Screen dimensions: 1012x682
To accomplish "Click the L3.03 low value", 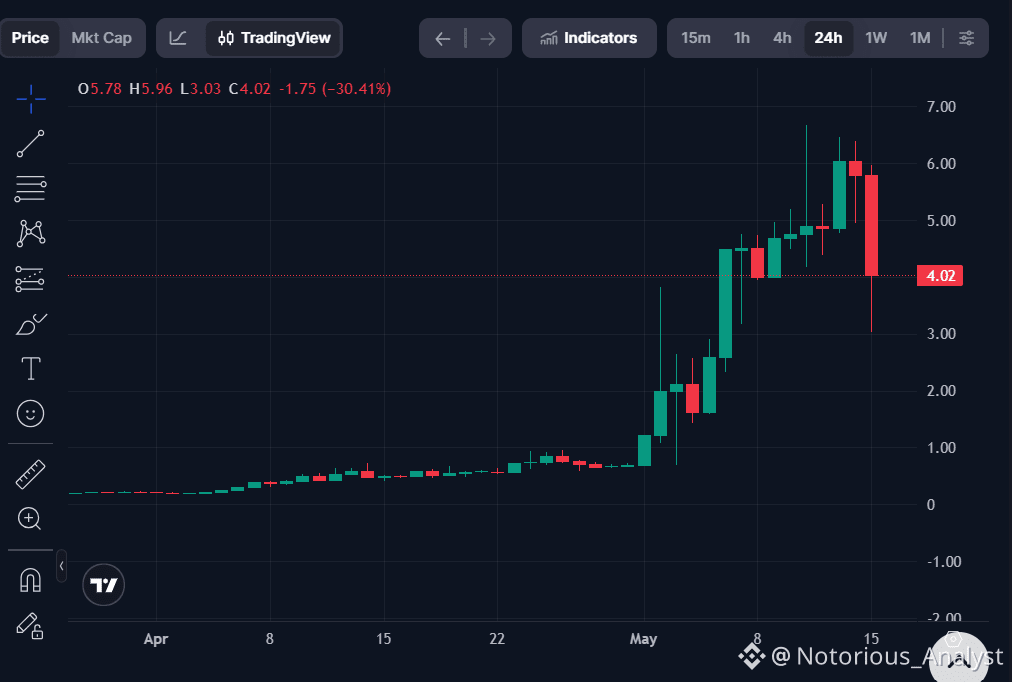I will tap(201, 88).
